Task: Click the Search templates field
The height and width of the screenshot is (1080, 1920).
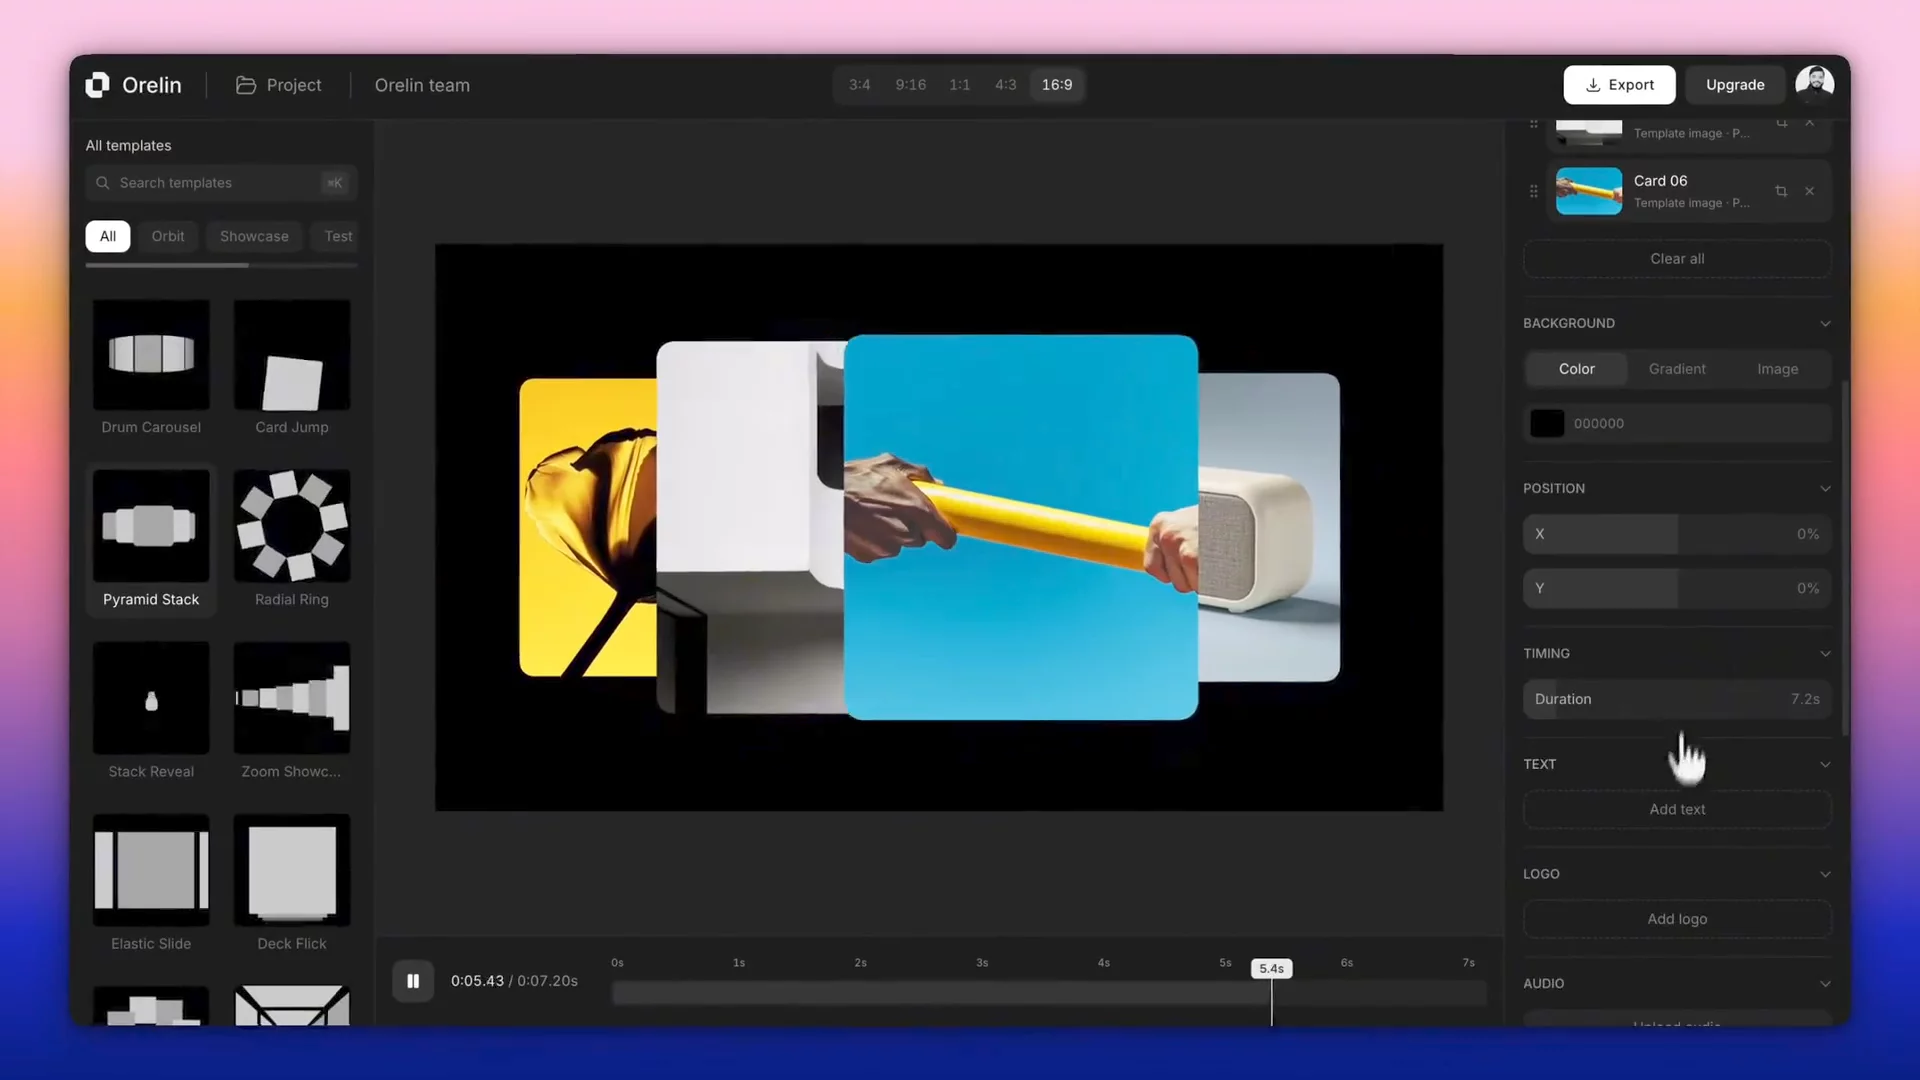Action: 221,183
